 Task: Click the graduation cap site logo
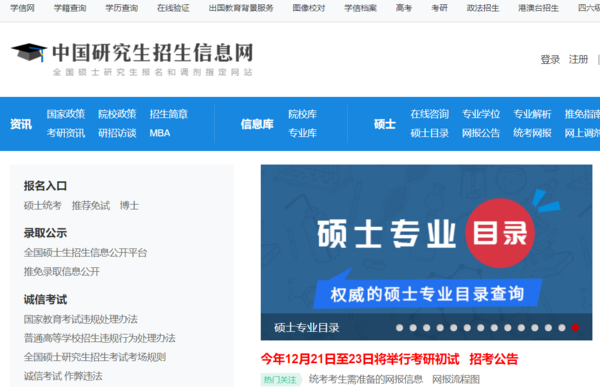click(x=29, y=52)
